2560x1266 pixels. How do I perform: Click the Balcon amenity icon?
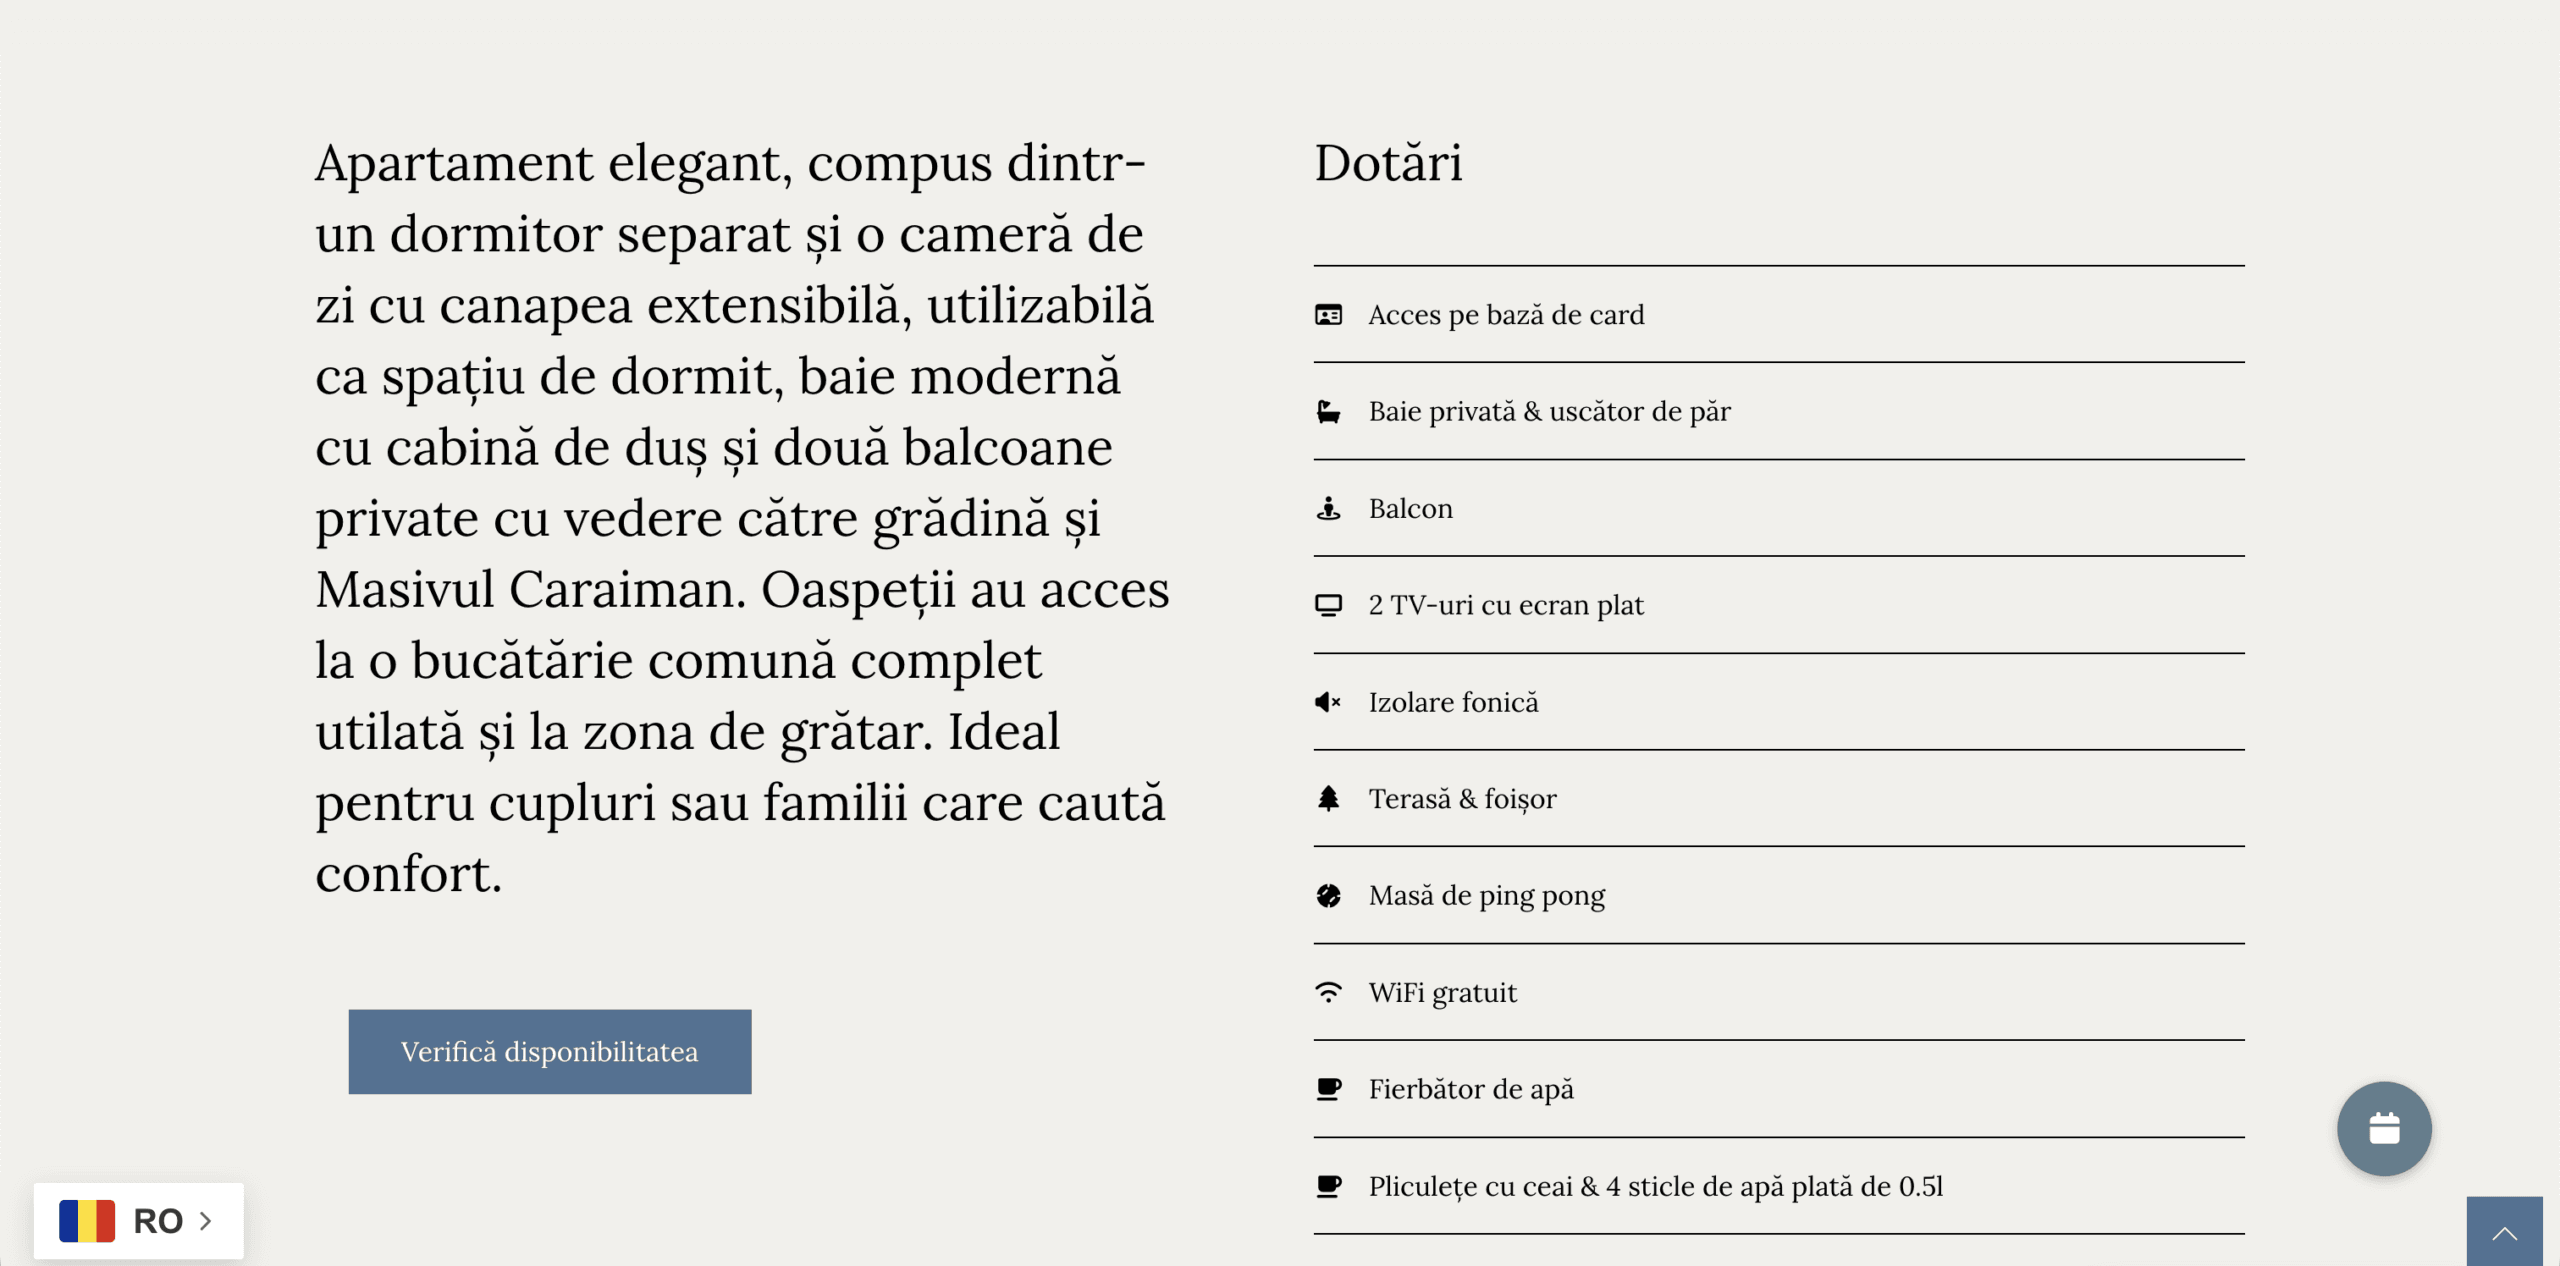[1328, 509]
